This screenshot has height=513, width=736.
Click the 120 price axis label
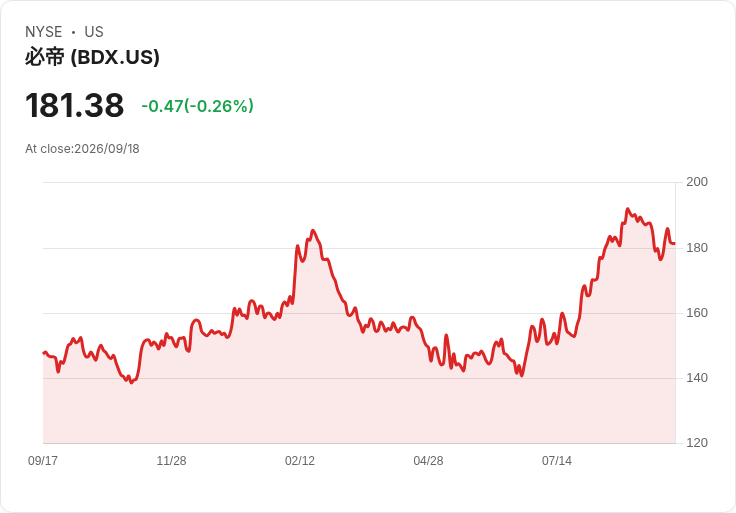[697, 443]
